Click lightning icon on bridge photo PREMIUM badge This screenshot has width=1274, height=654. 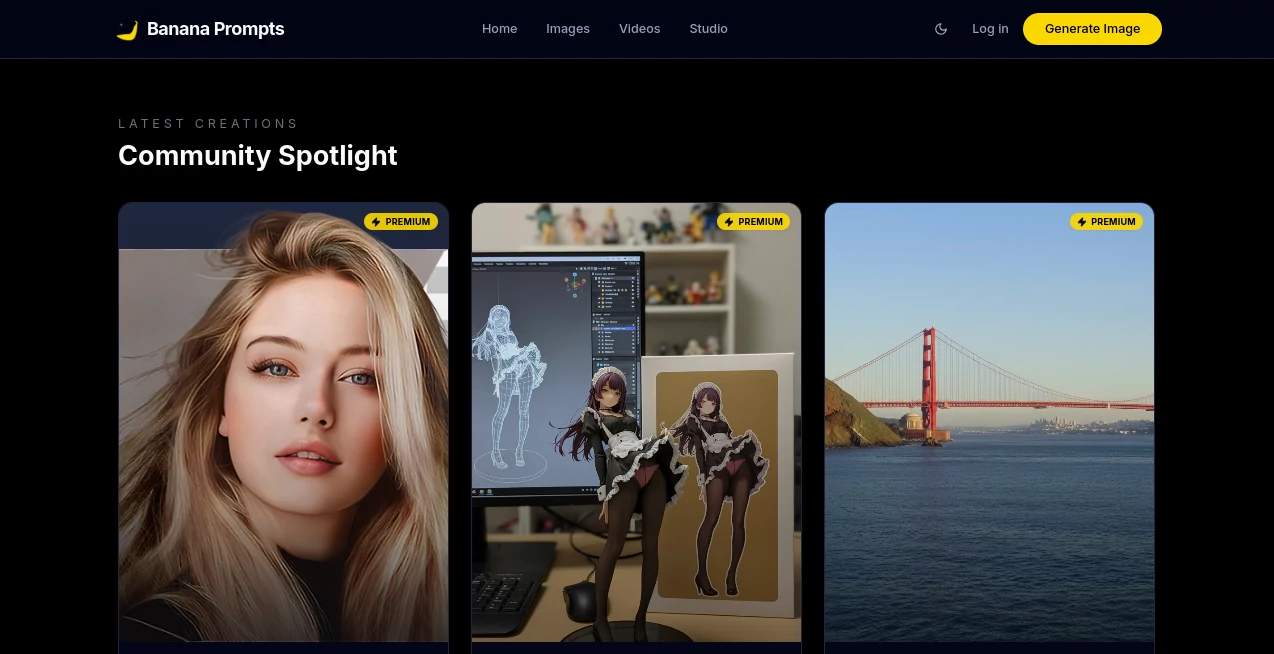coord(1083,222)
